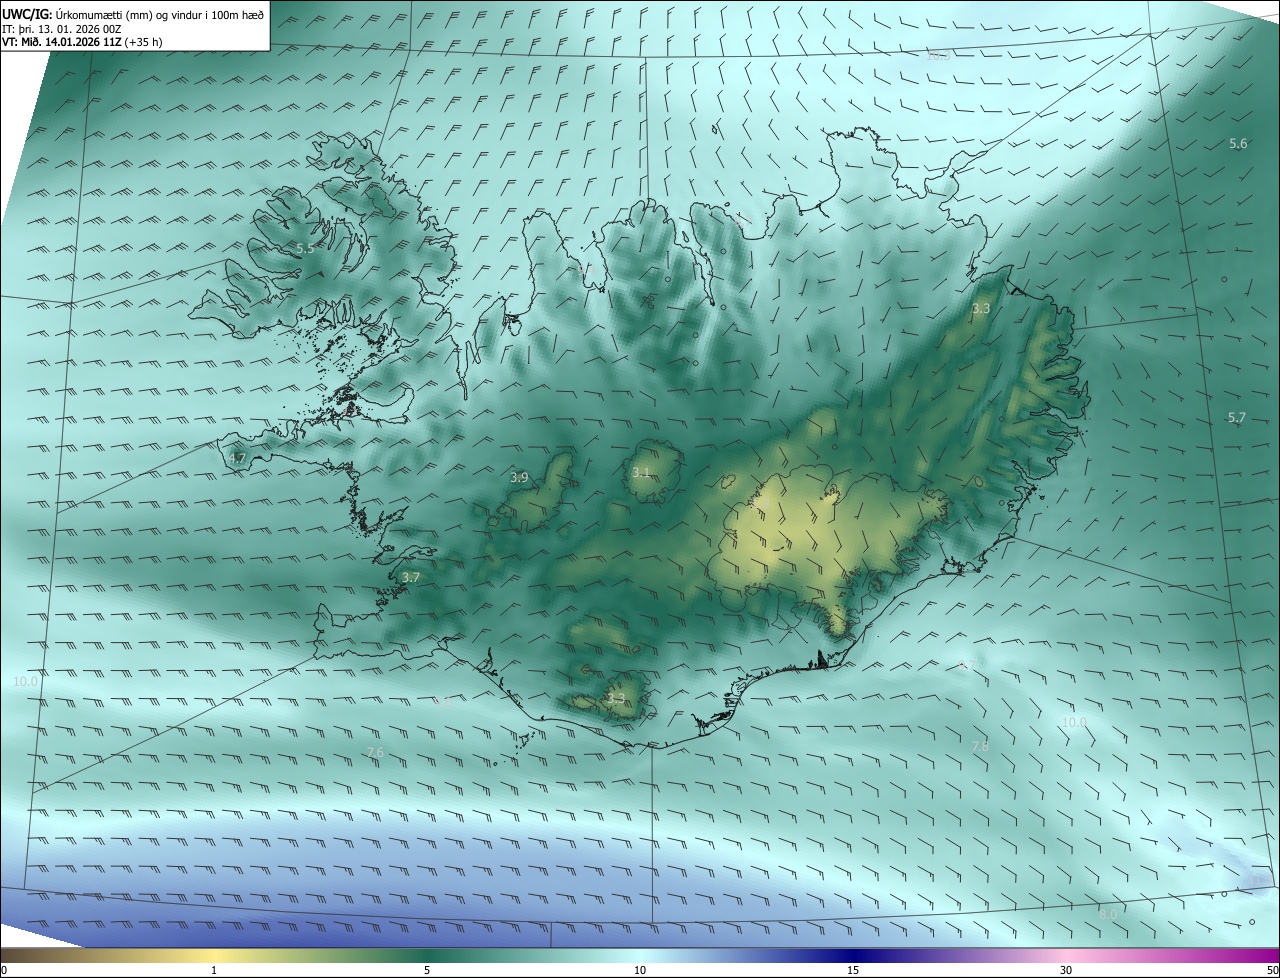This screenshot has width=1280, height=978.
Task: Click the 3.9 value on the western glacier
Action: click(519, 478)
